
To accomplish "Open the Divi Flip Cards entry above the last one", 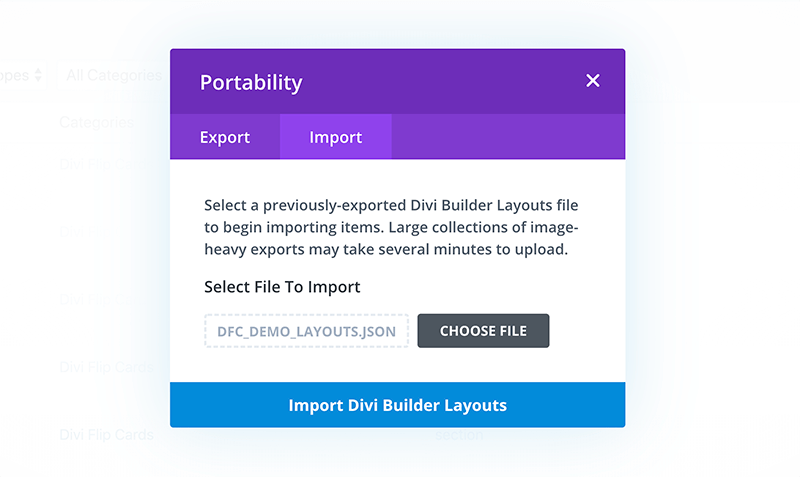I will 106,367.
